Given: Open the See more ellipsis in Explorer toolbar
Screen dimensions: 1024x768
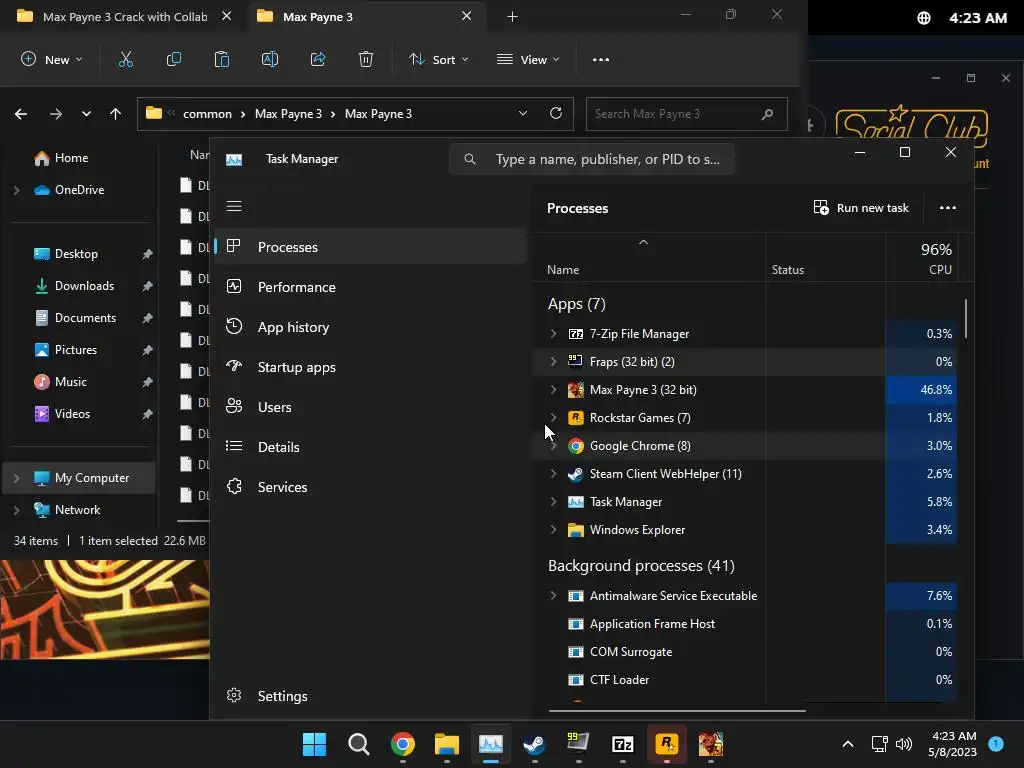Looking at the screenshot, I should tap(601, 59).
